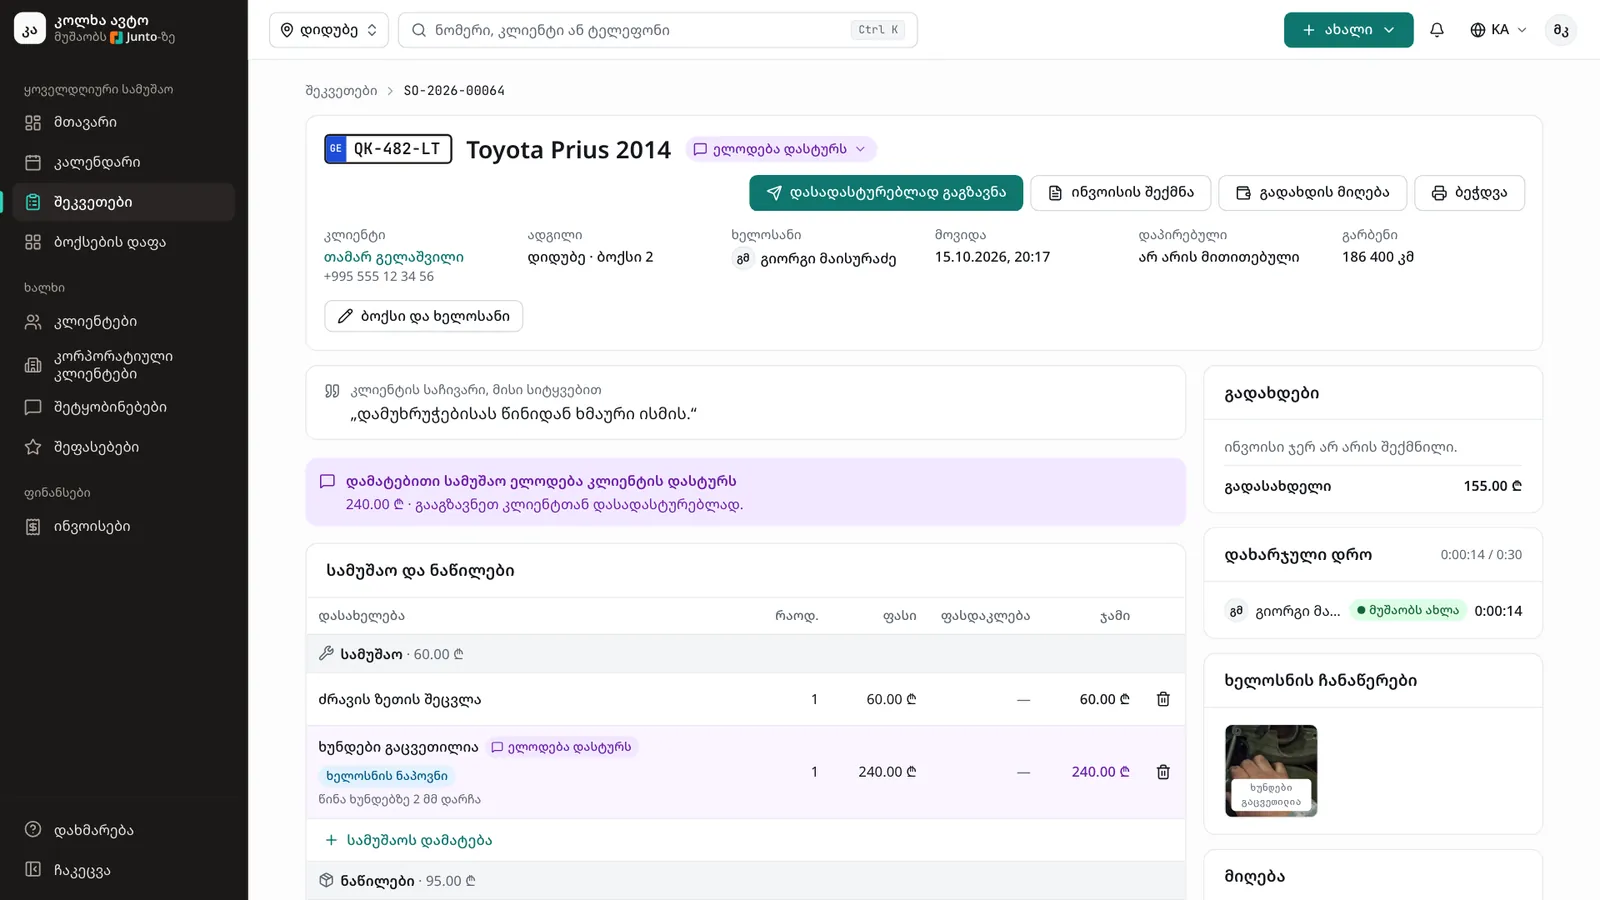Open კალენდარი in the sidebar
The image size is (1600, 900).
[x=124, y=162]
